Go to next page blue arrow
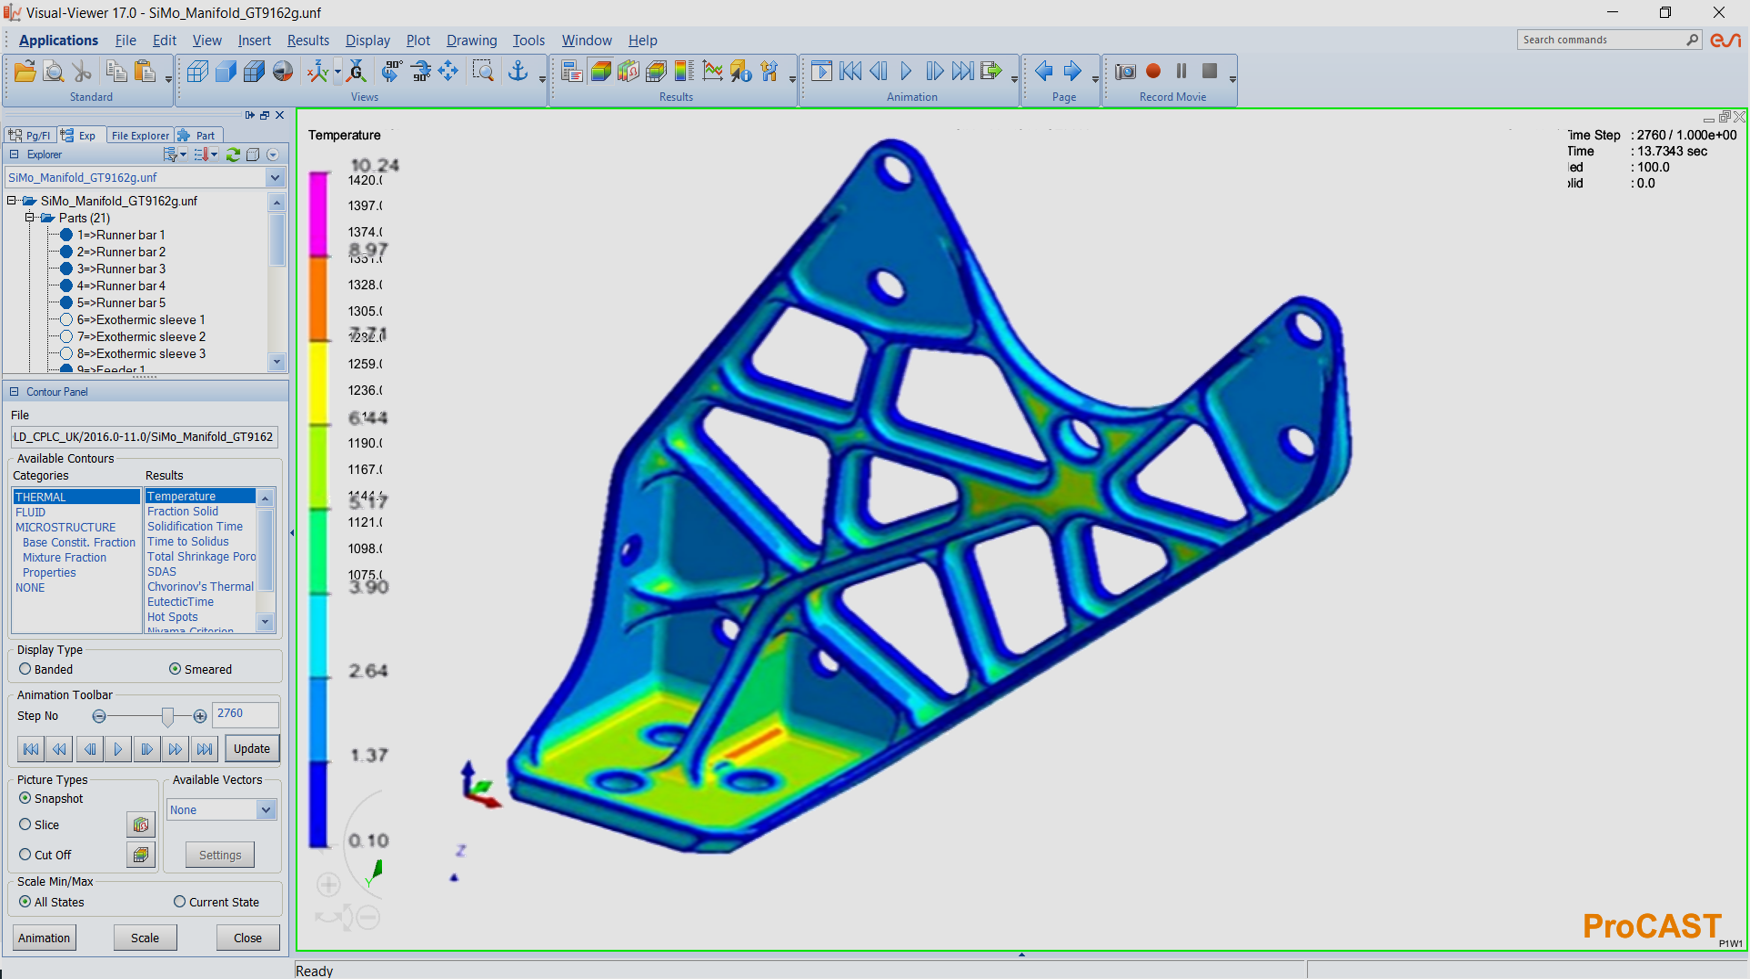The image size is (1750, 979). 1072,72
